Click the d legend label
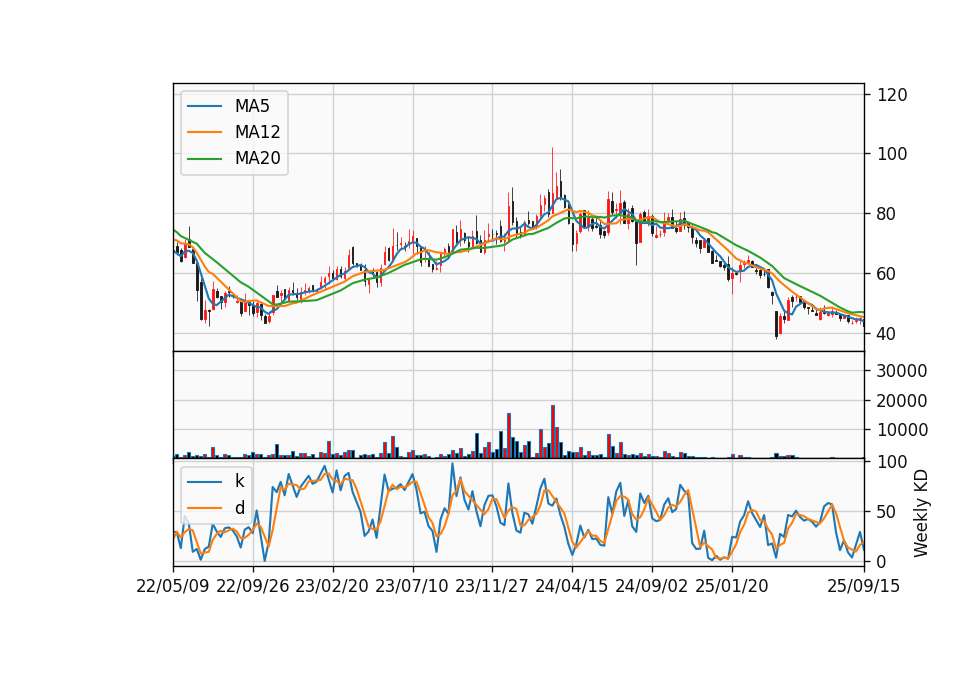This screenshot has width=960, height=690. coord(240,508)
